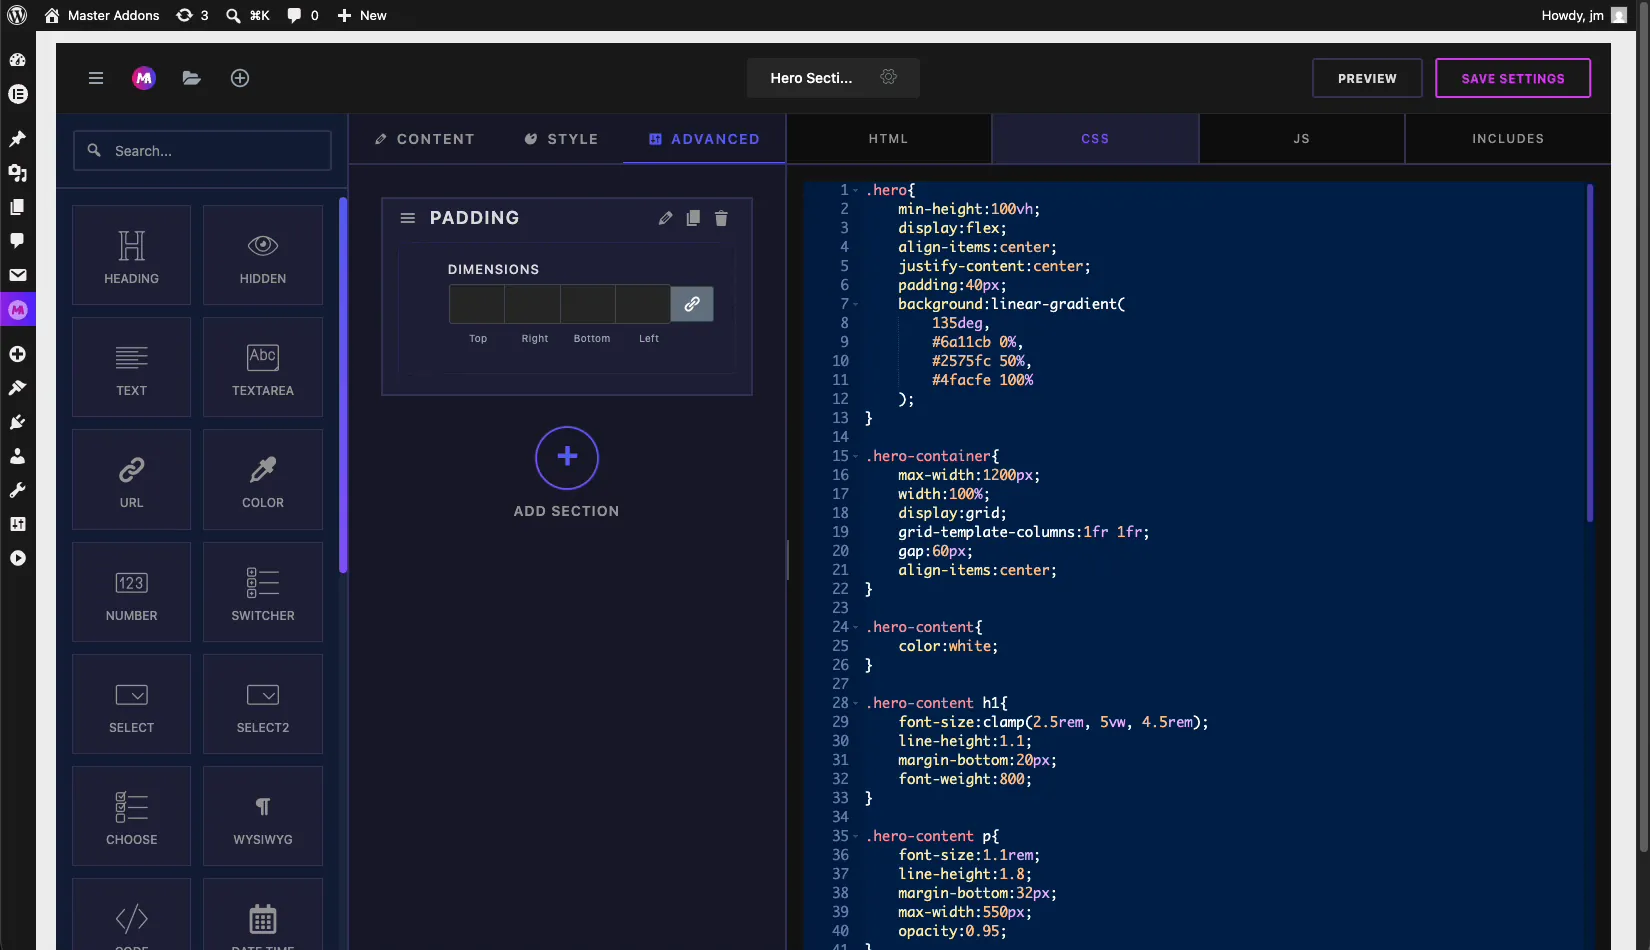Open the WordPress logo menu
Image resolution: width=1650 pixels, height=950 pixels.
pyautogui.click(x=17, y=15)
